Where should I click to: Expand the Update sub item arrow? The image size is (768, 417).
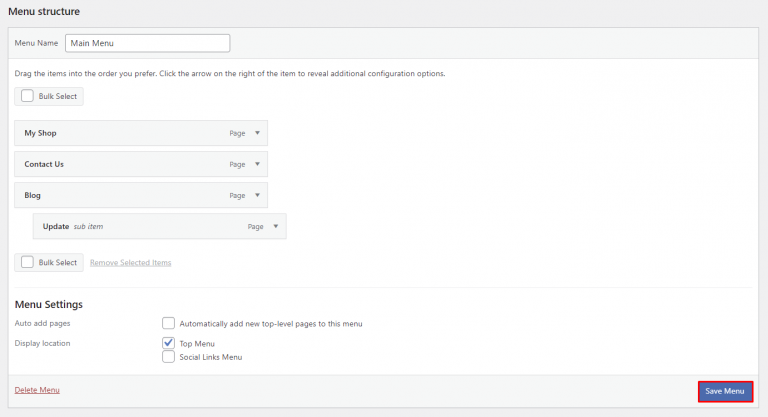(276, 227)
